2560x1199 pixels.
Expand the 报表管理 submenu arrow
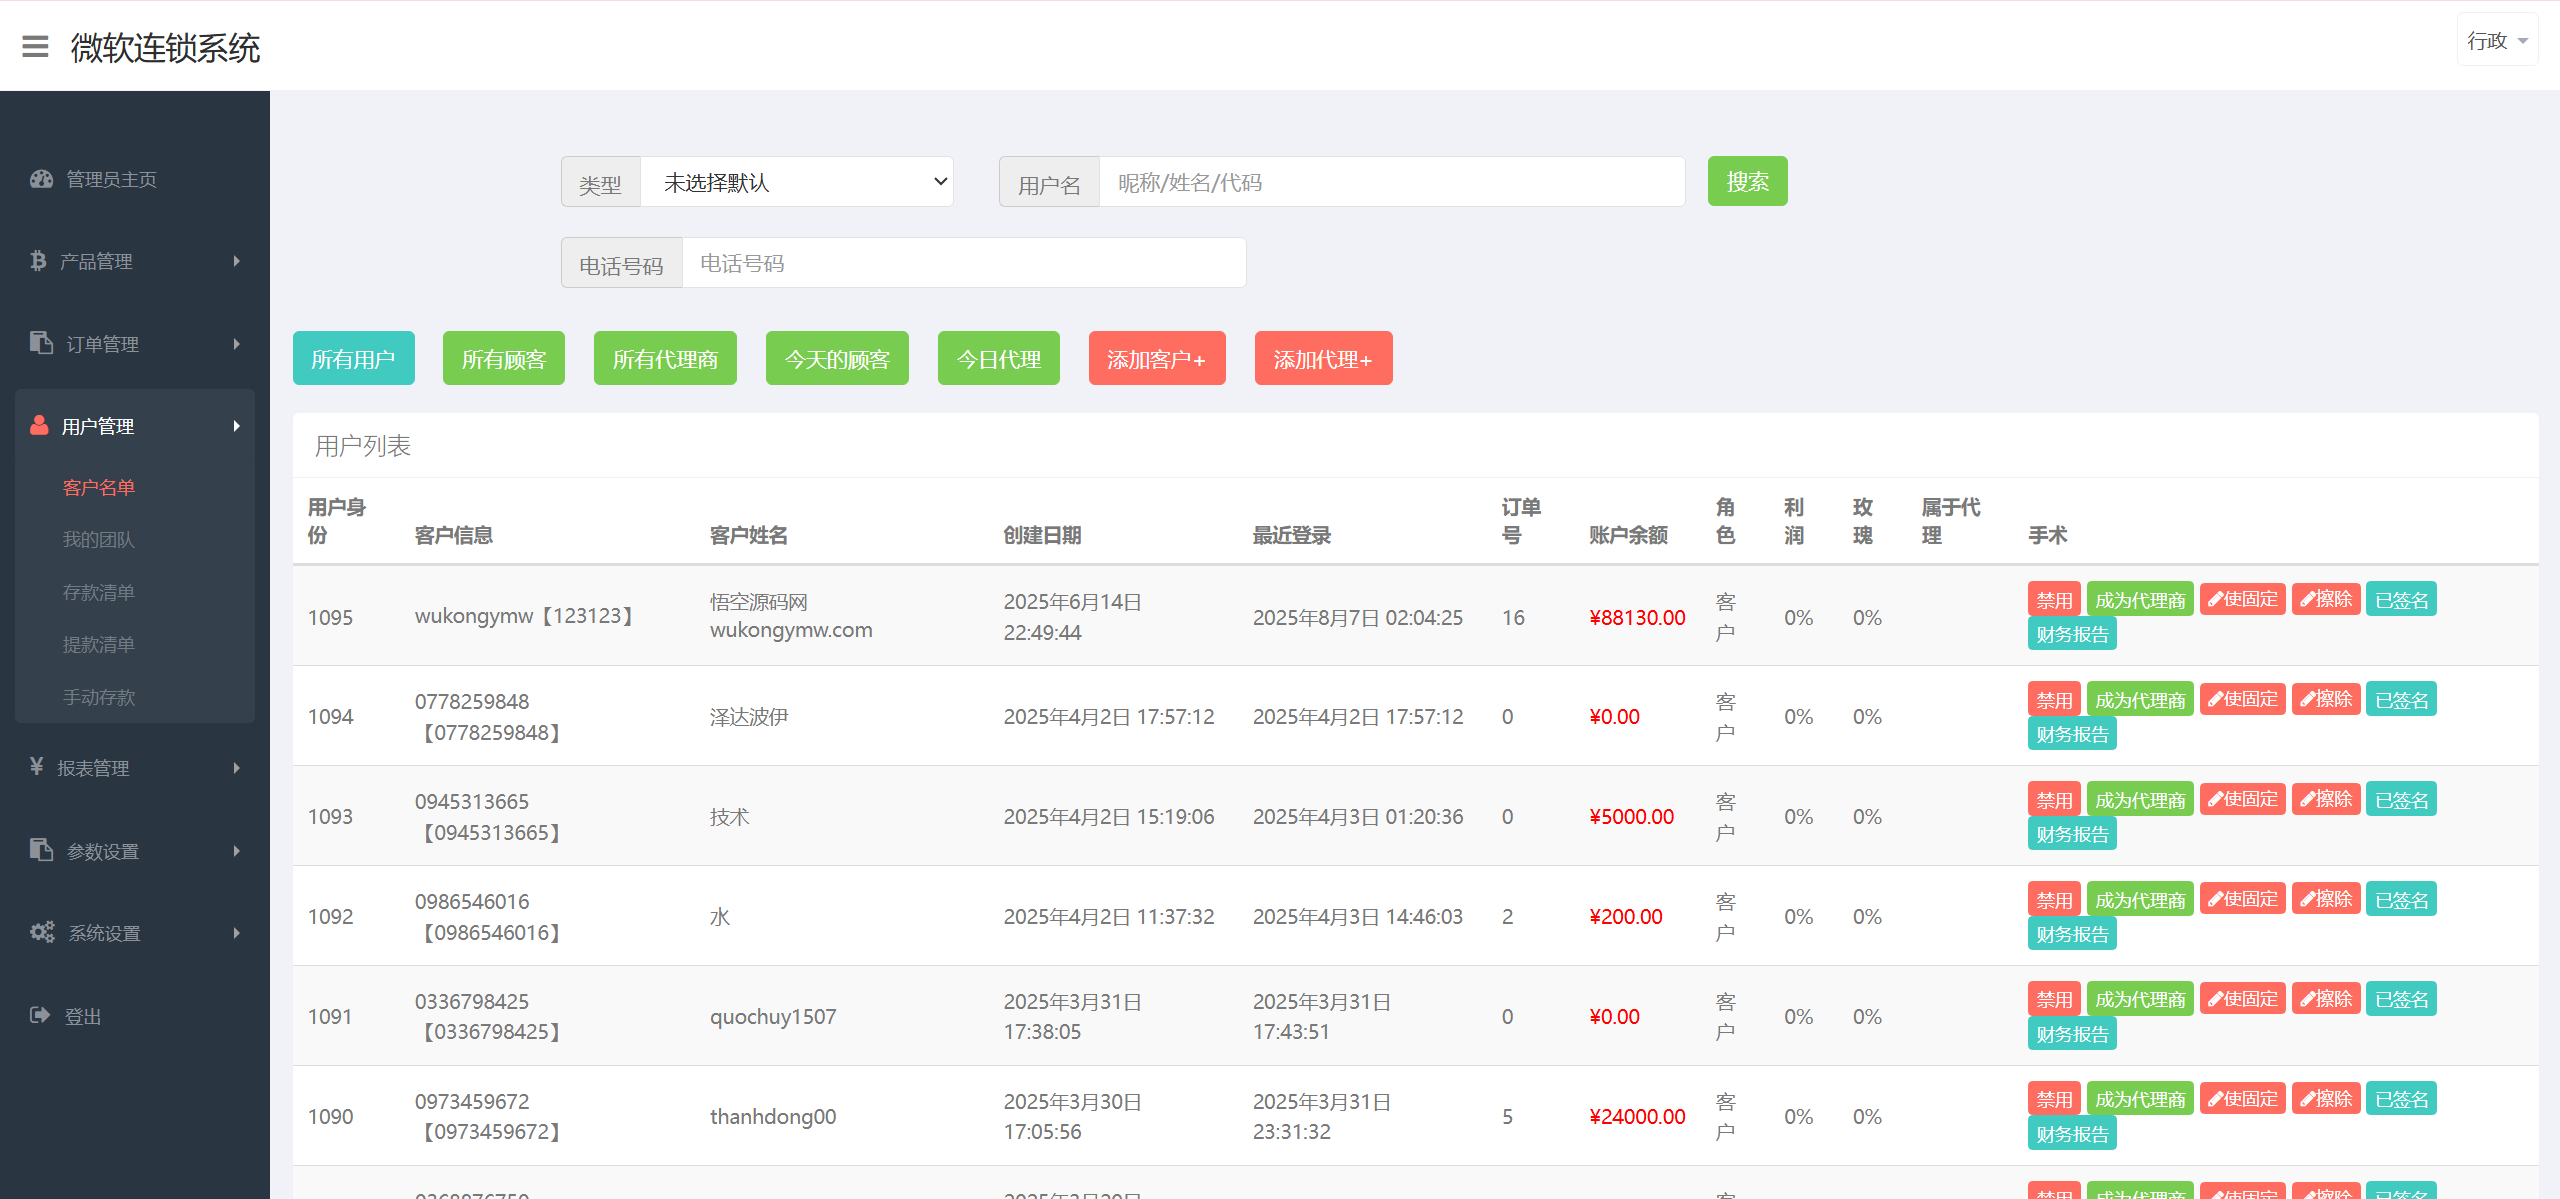click(x=237, y=768)
